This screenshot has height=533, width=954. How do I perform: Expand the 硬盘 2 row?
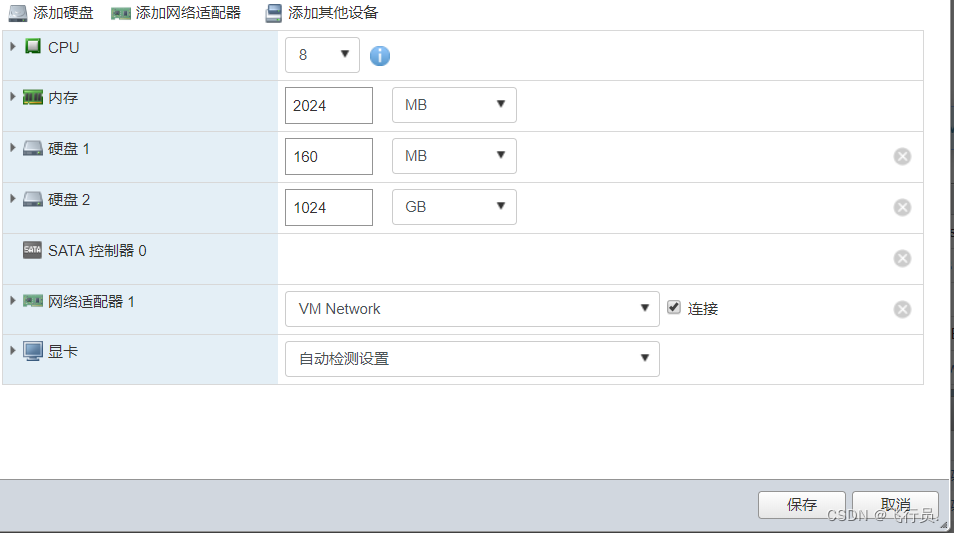[12, 199]
